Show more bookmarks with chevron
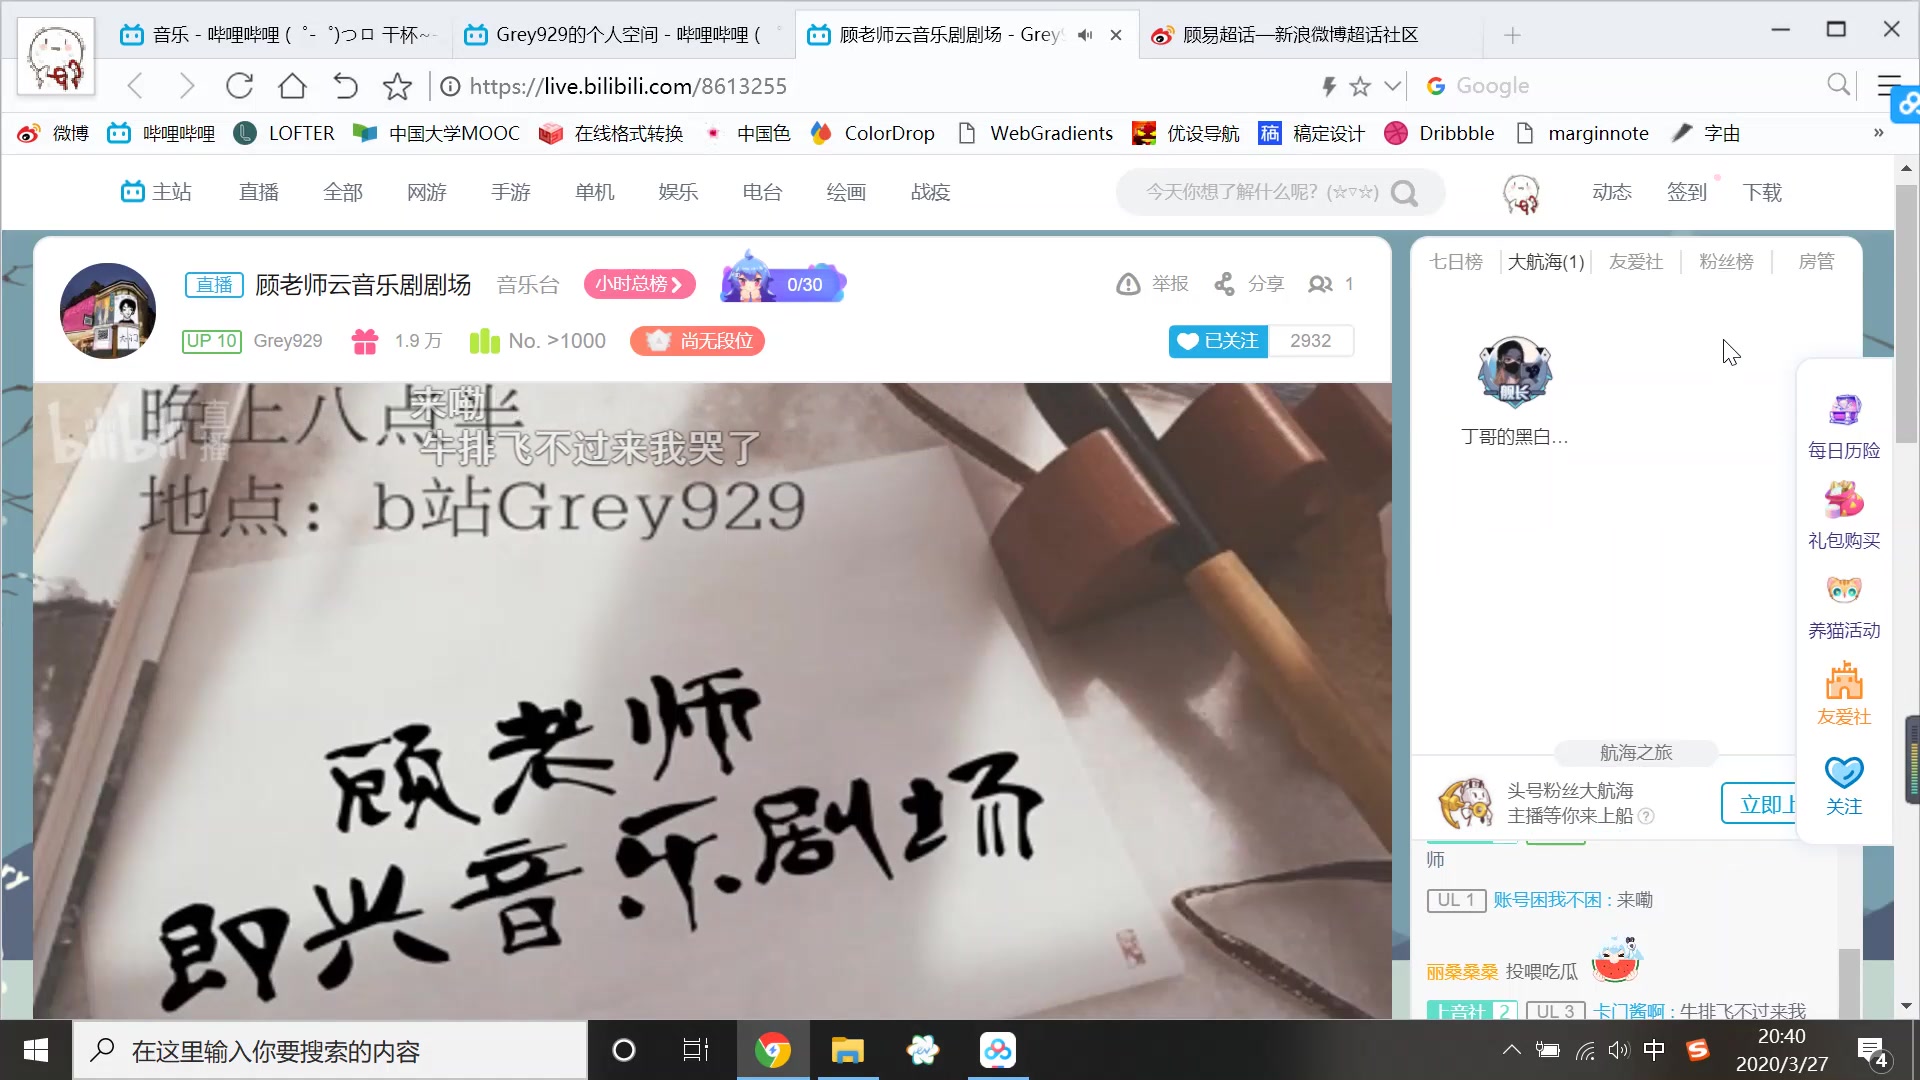1920x1080 pixels. (1878, 133)
